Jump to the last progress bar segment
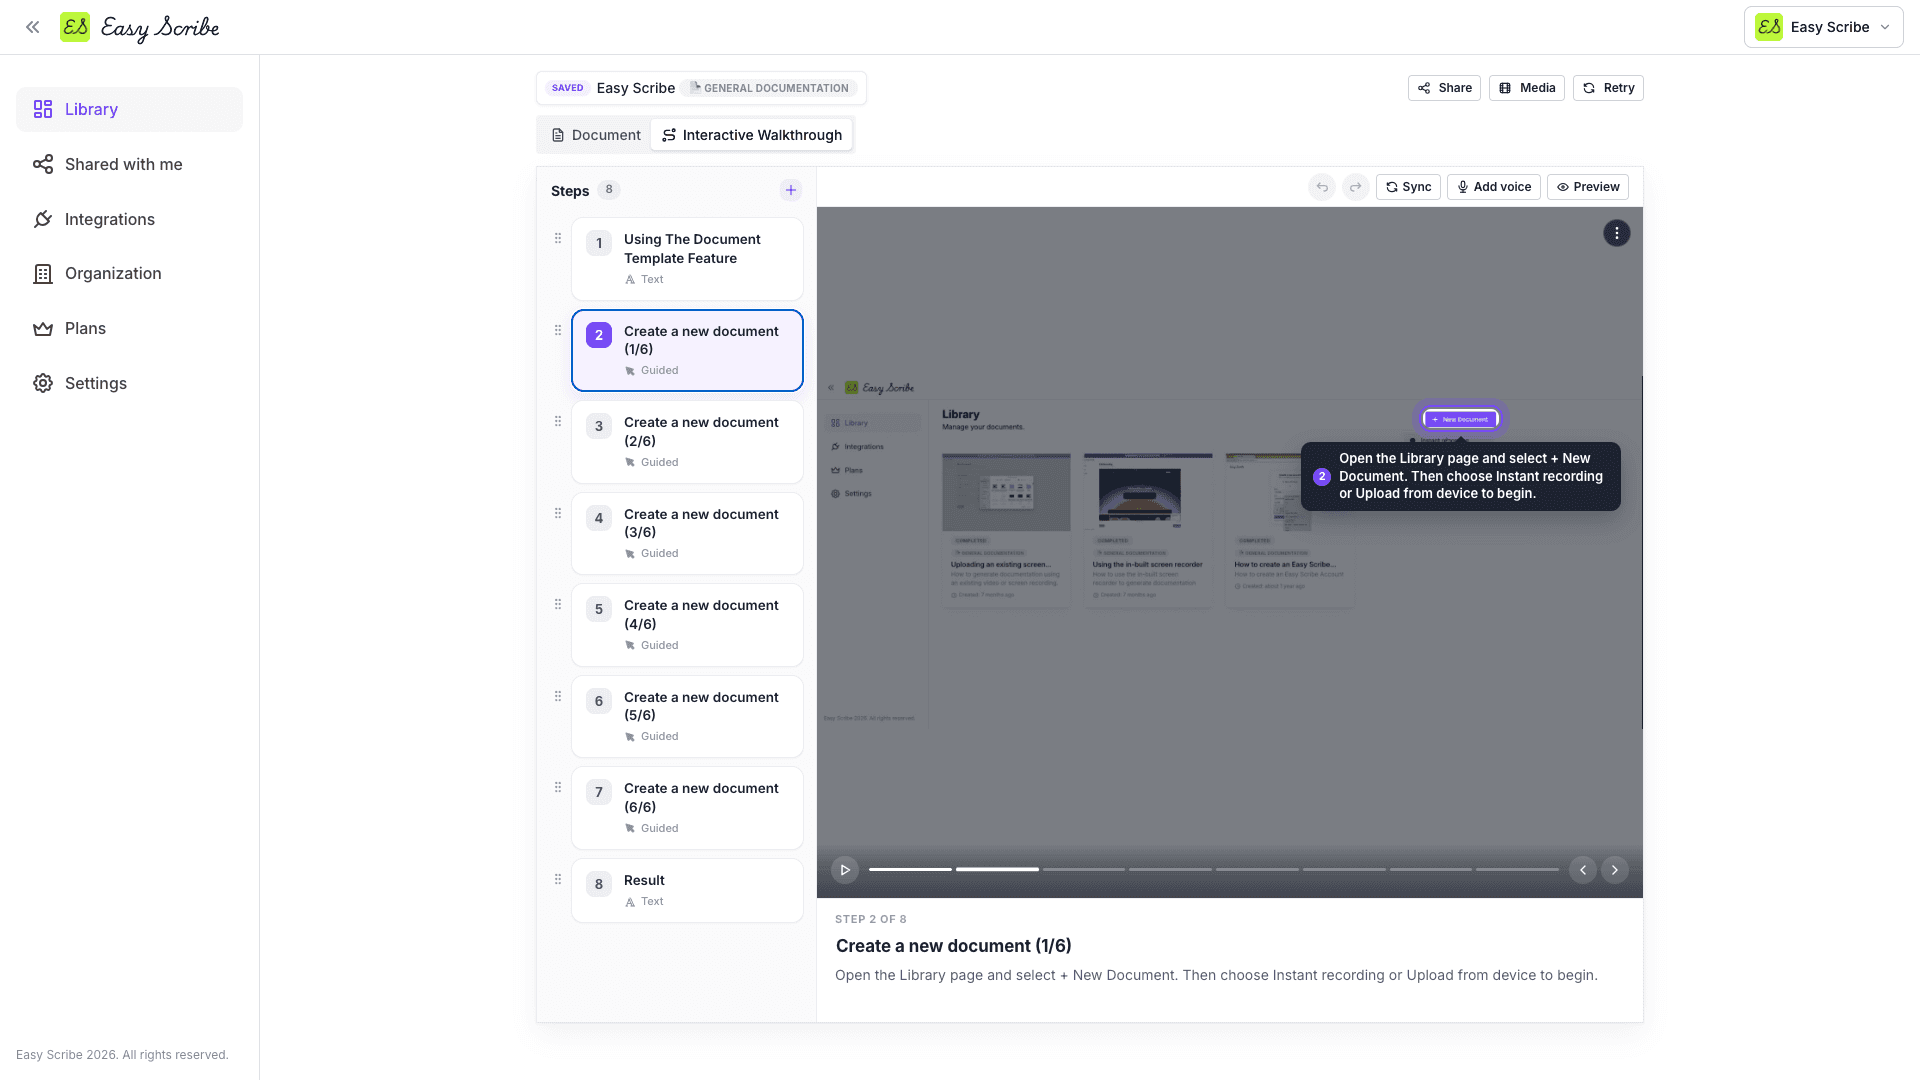Image resolution: width=1920 pixels, height=1080 pixels. 1517,870
